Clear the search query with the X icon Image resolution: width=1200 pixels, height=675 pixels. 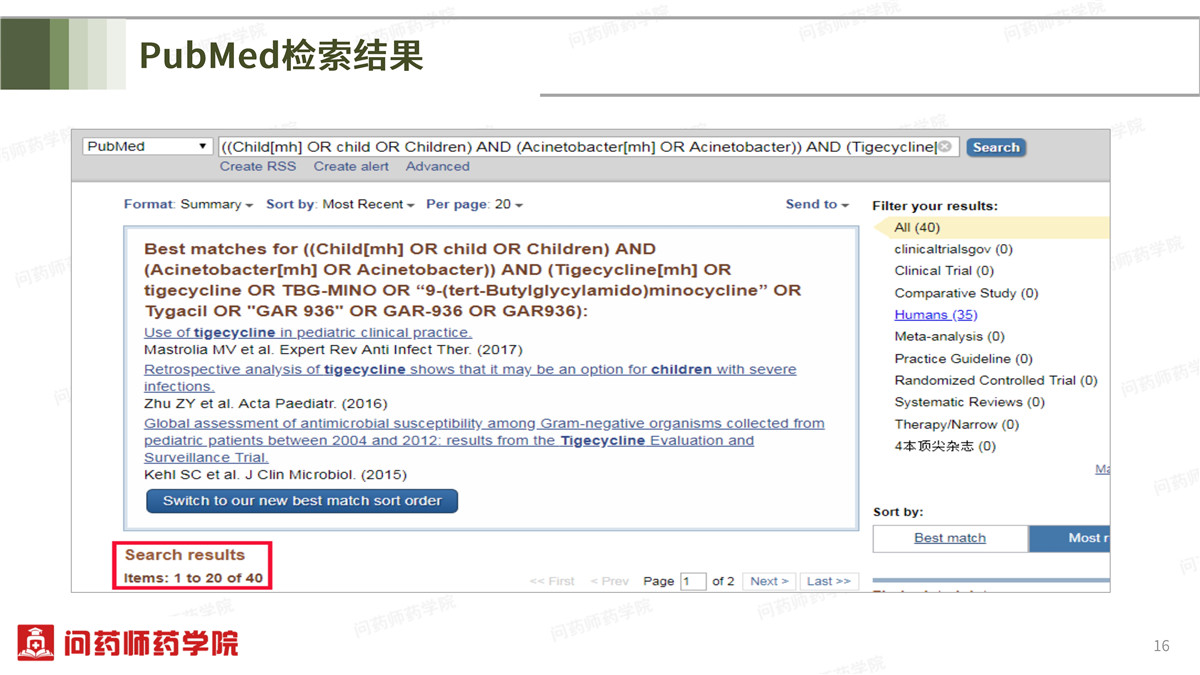[945, 146]
